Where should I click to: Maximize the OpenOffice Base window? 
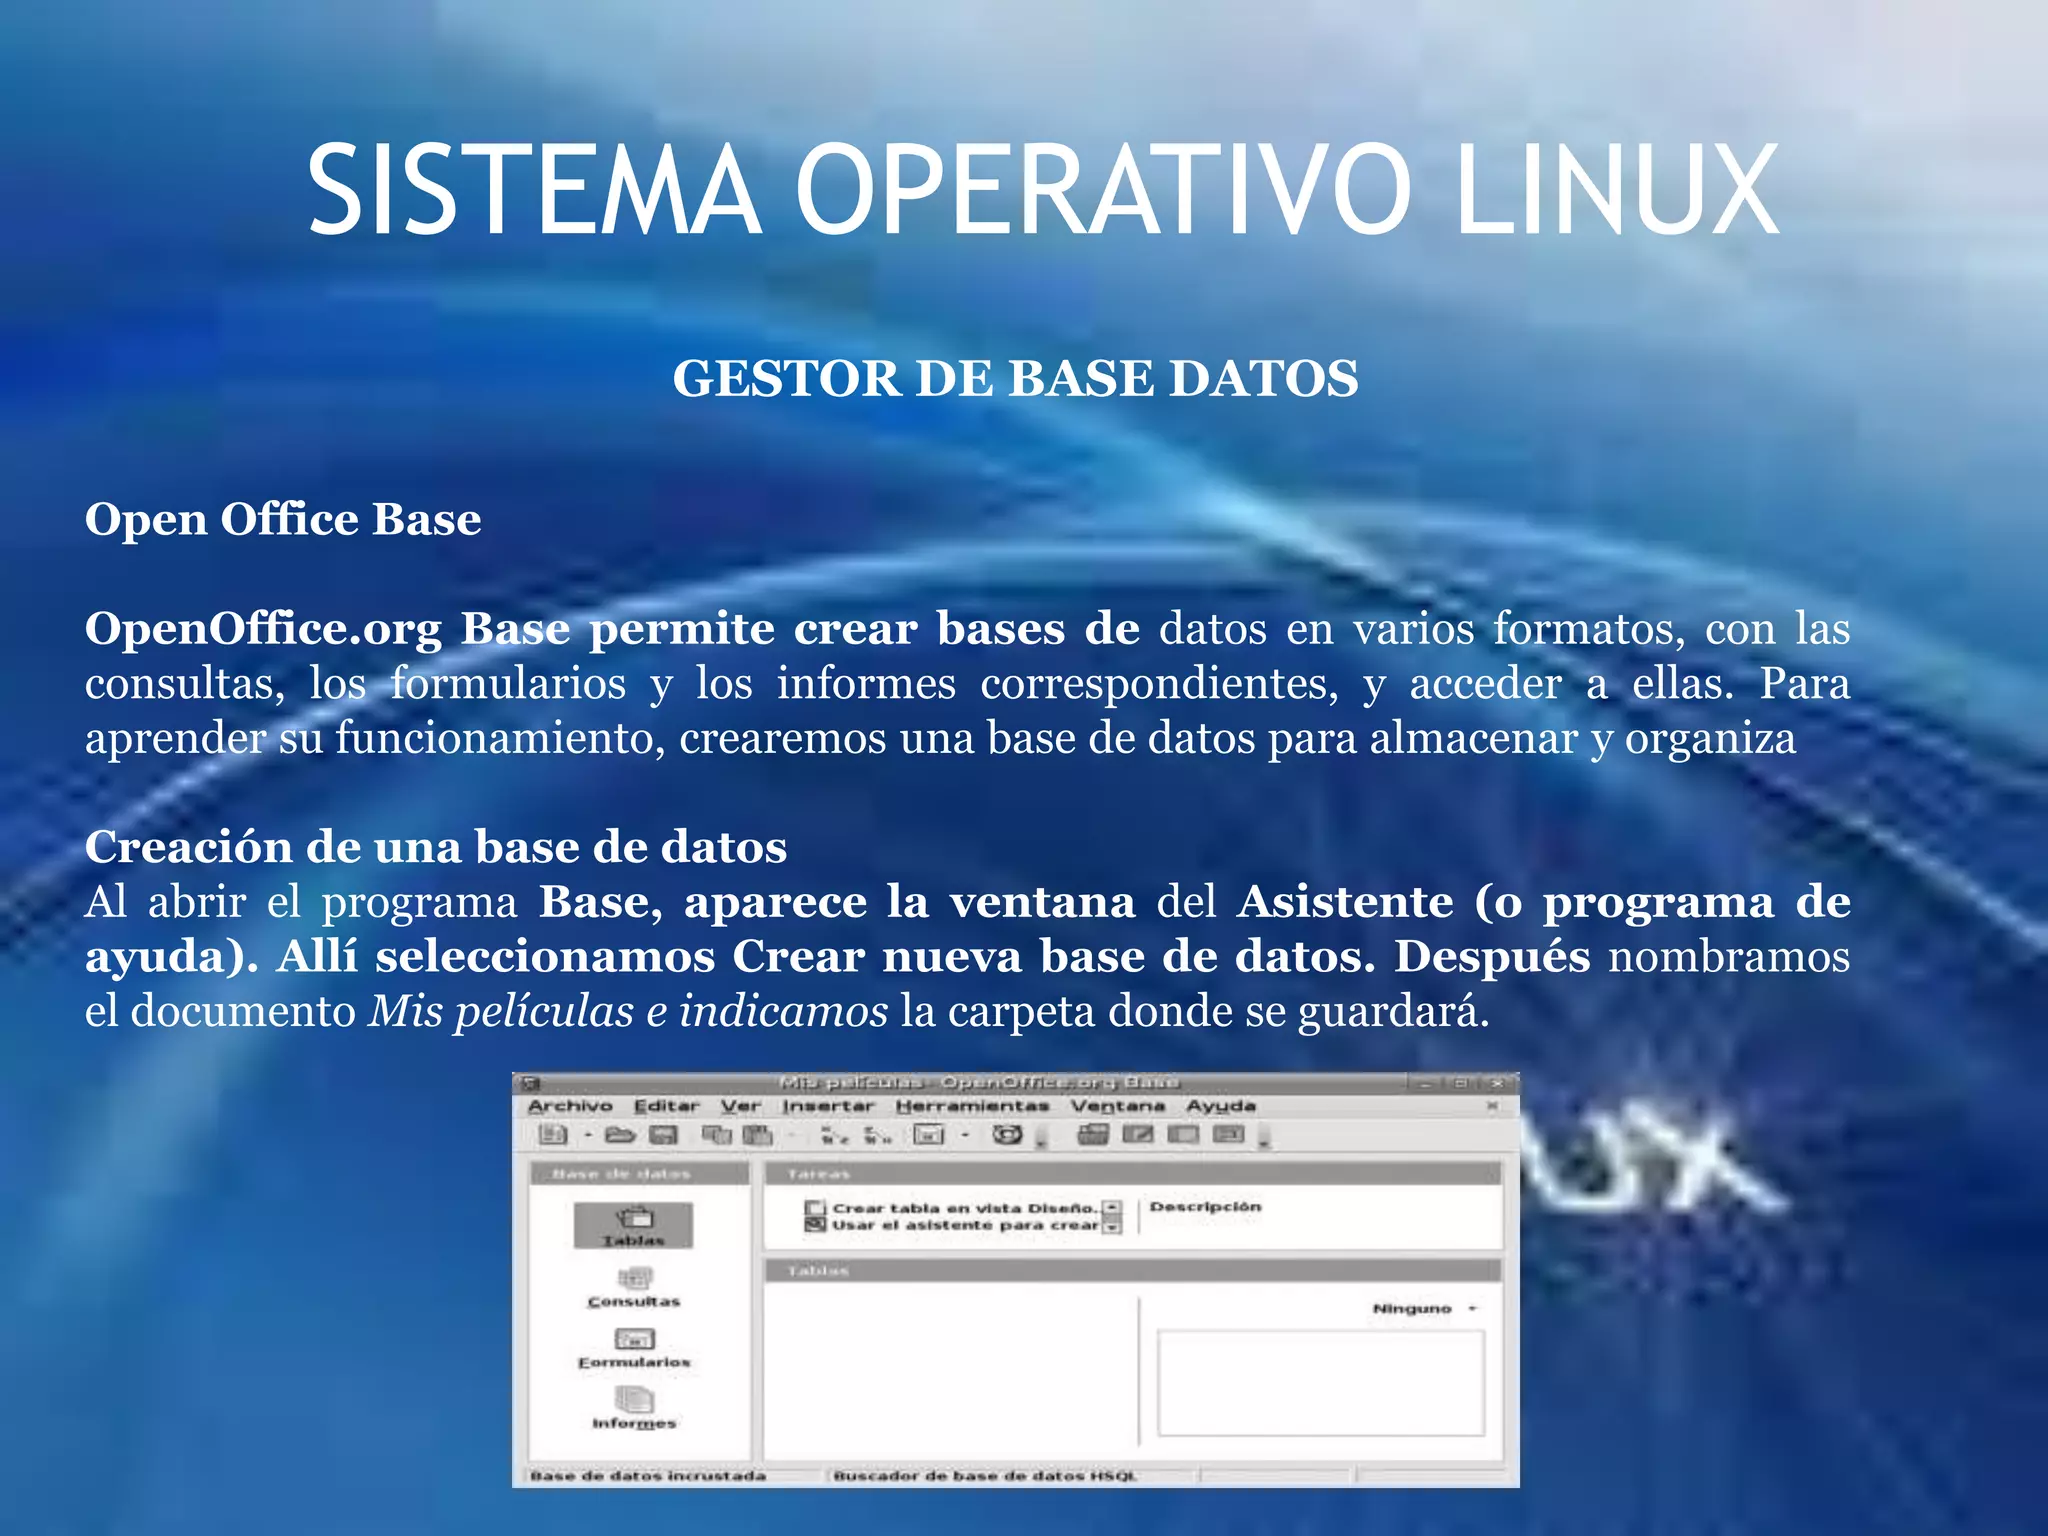pos(1461,1083)
